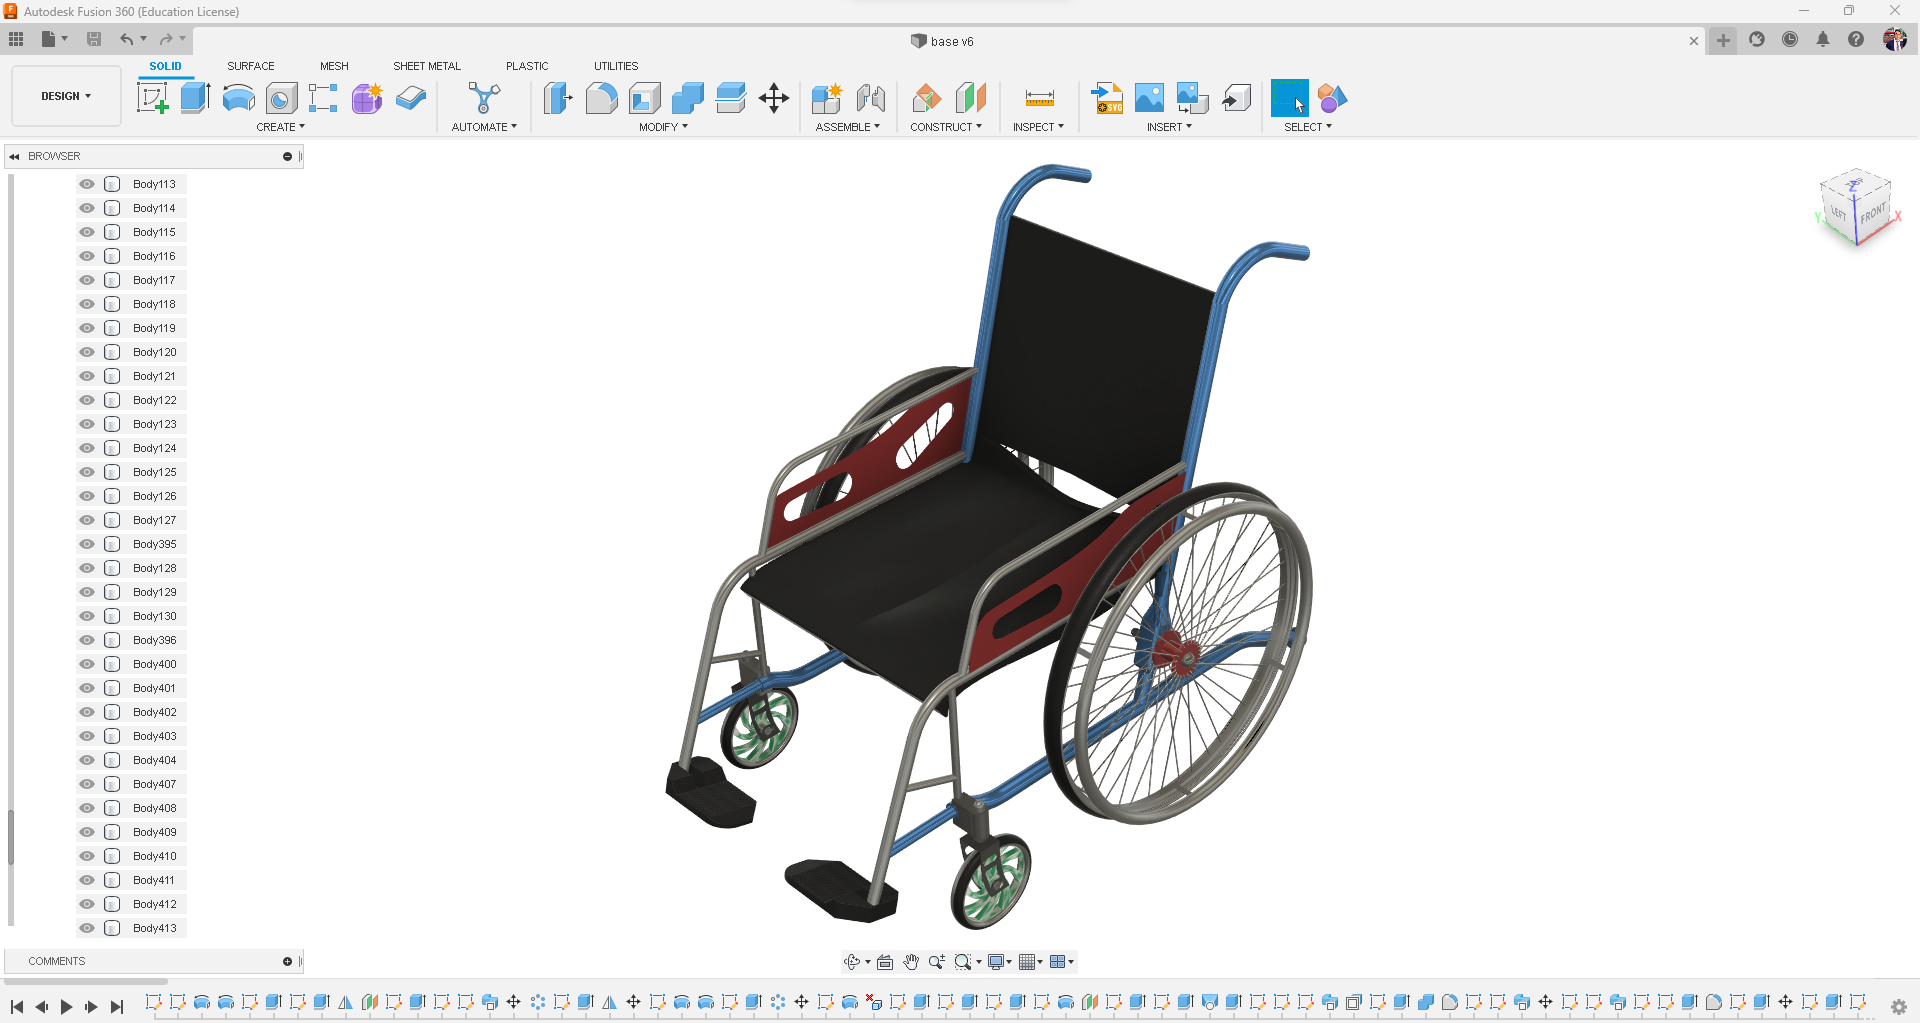Toggle the eye icon for Body409

[x=87, y=832]
